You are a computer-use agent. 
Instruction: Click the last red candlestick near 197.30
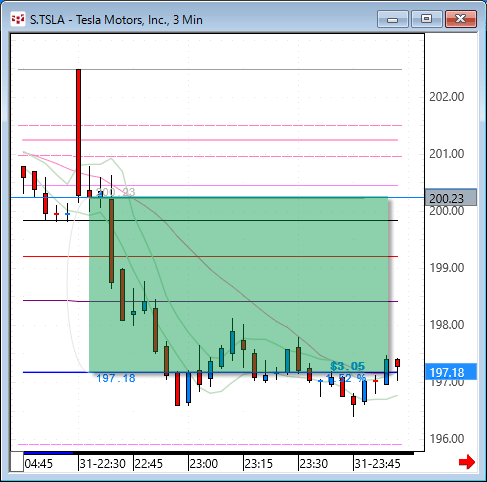[397, 363]
